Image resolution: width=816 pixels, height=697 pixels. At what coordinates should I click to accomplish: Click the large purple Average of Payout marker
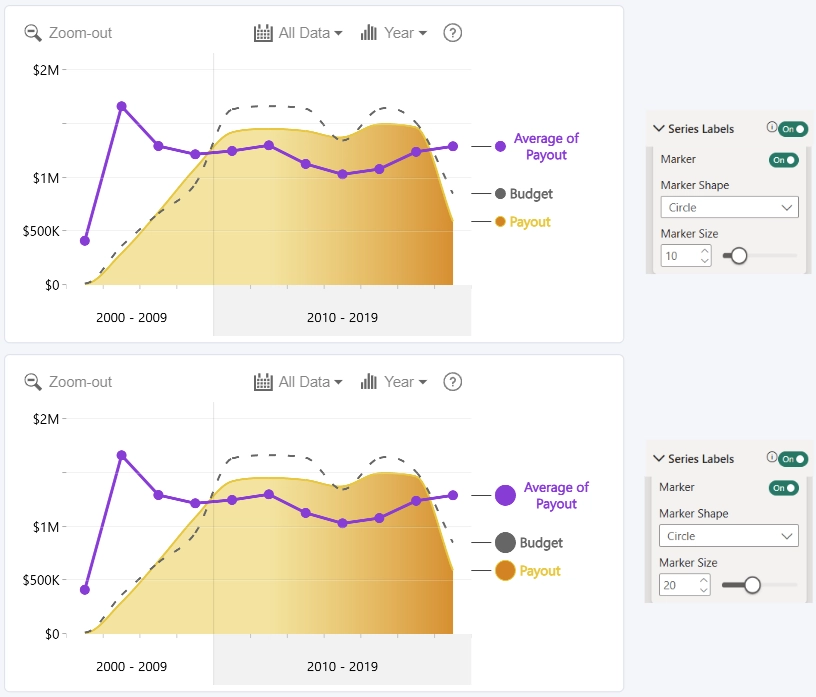coord(505,495)
